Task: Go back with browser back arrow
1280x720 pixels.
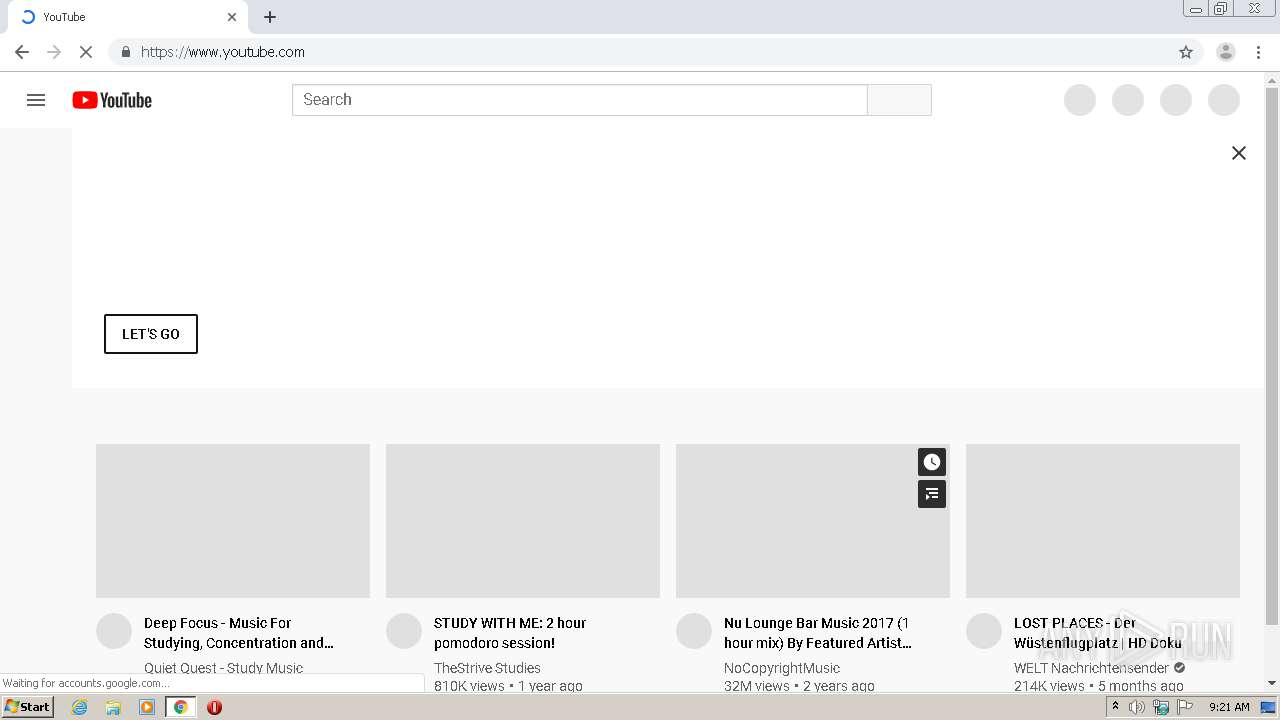Action: (x=22, y=52)
